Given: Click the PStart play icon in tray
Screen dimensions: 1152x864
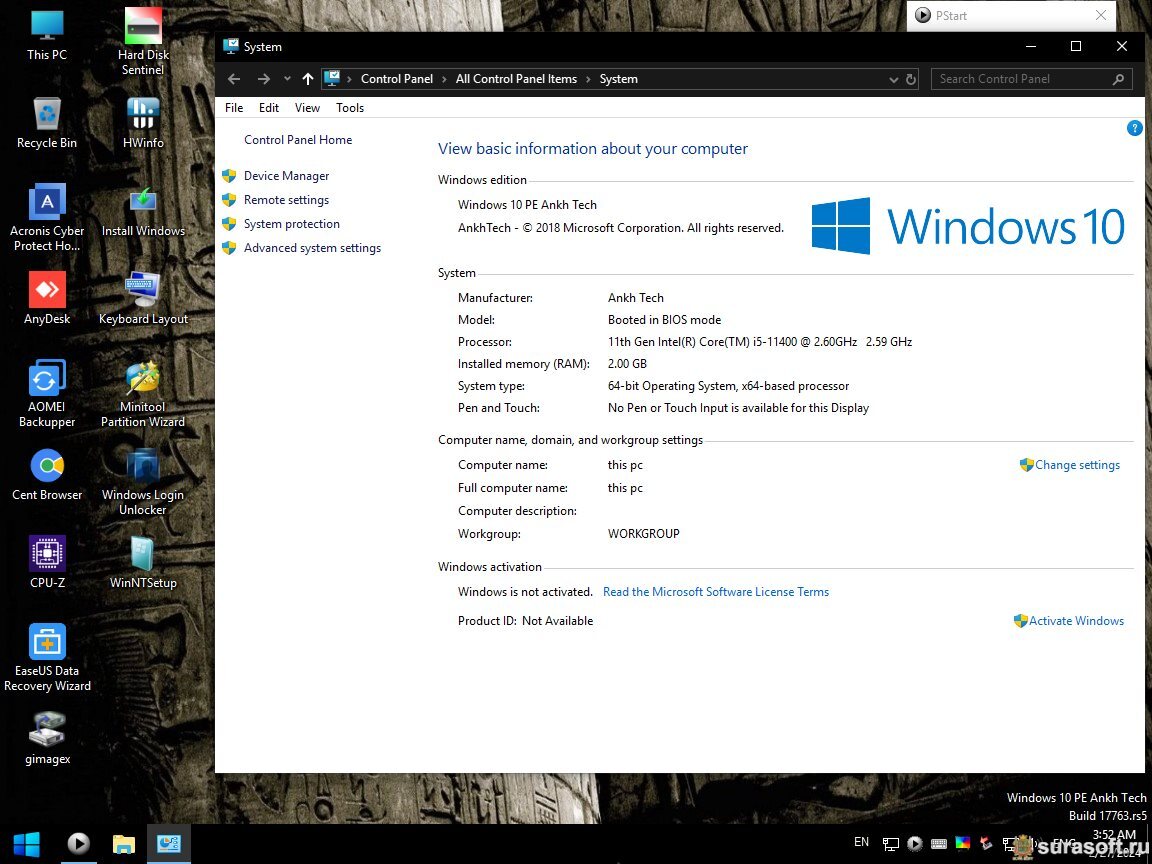Looking at the screenshot, I should pos(915,843).
